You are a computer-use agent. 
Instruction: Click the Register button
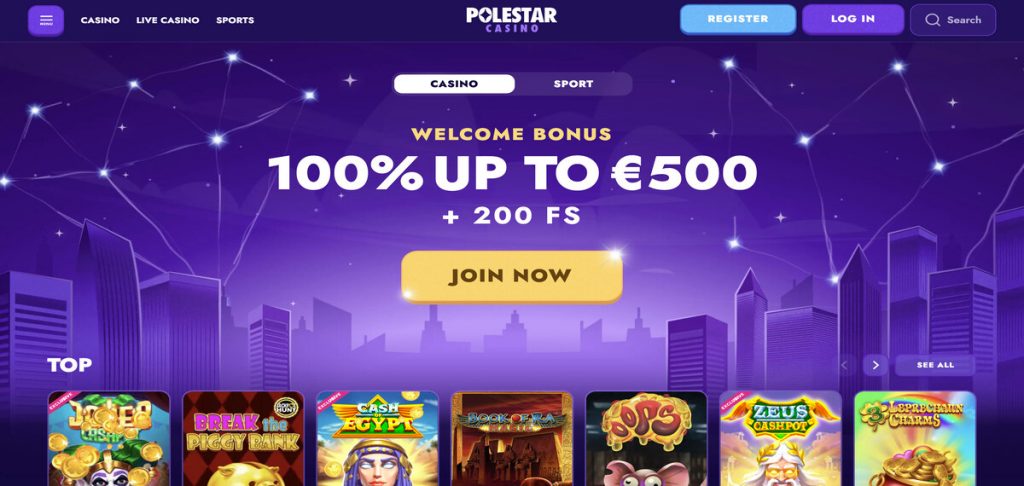[738, 19]
